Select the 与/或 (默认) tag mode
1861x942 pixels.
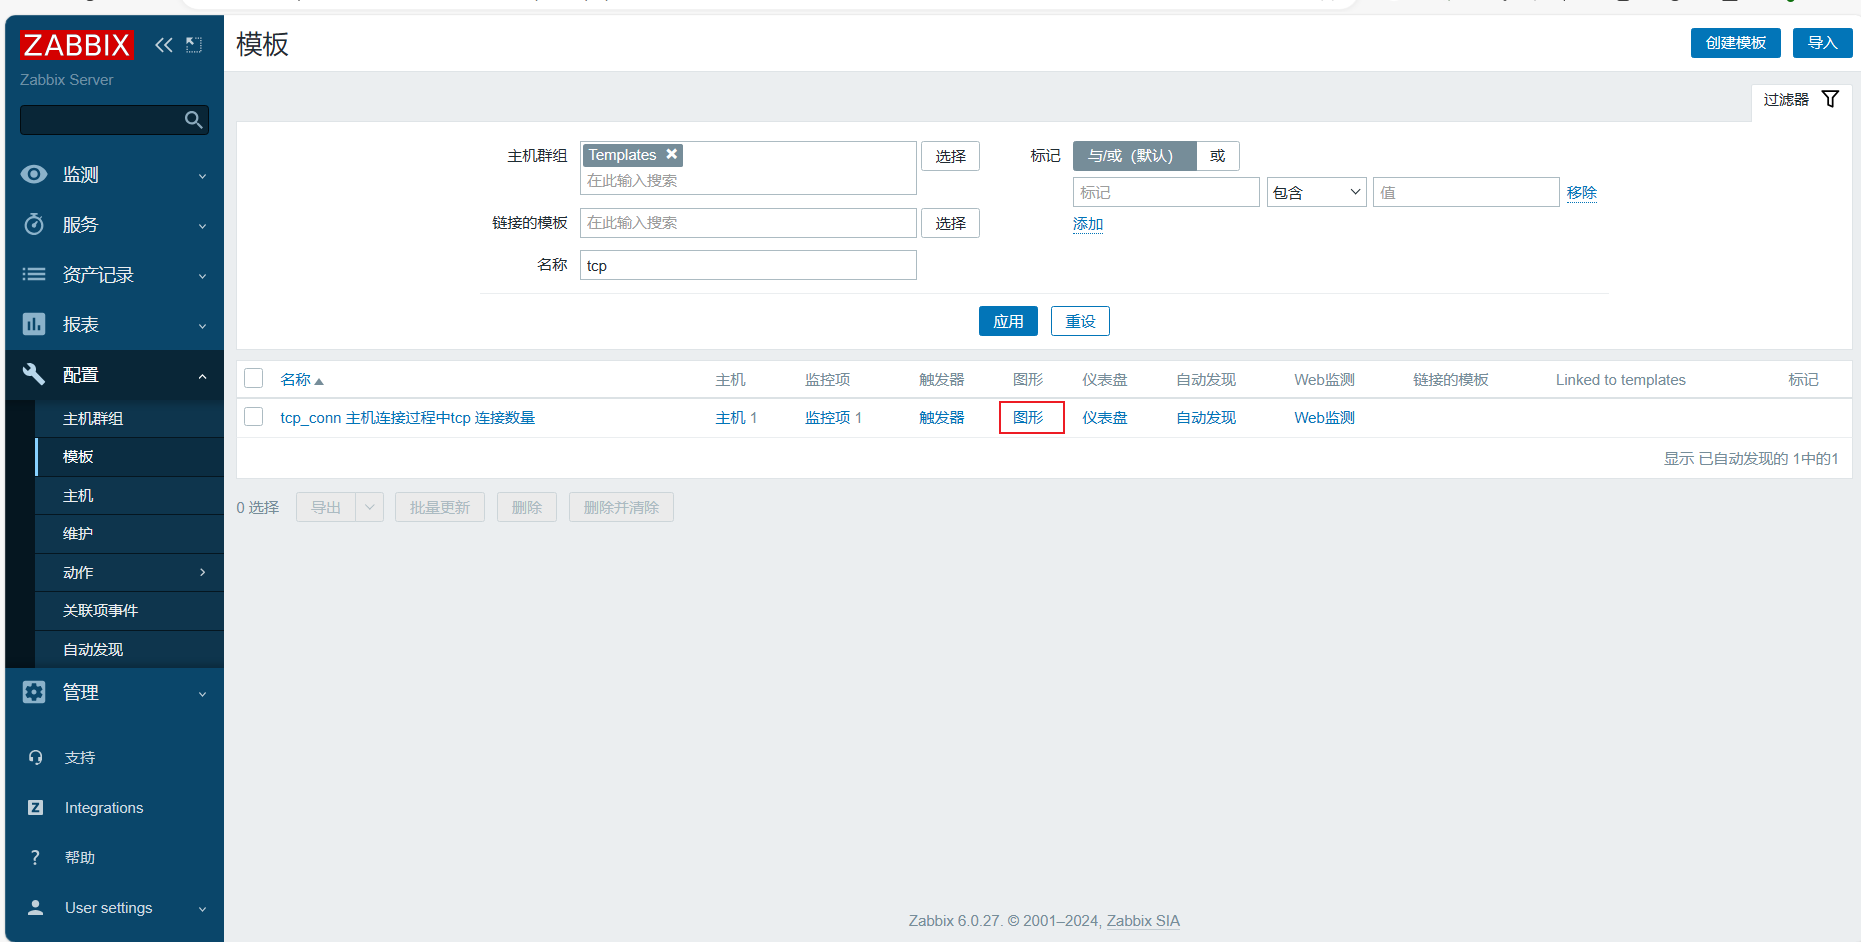point(1134,156)
